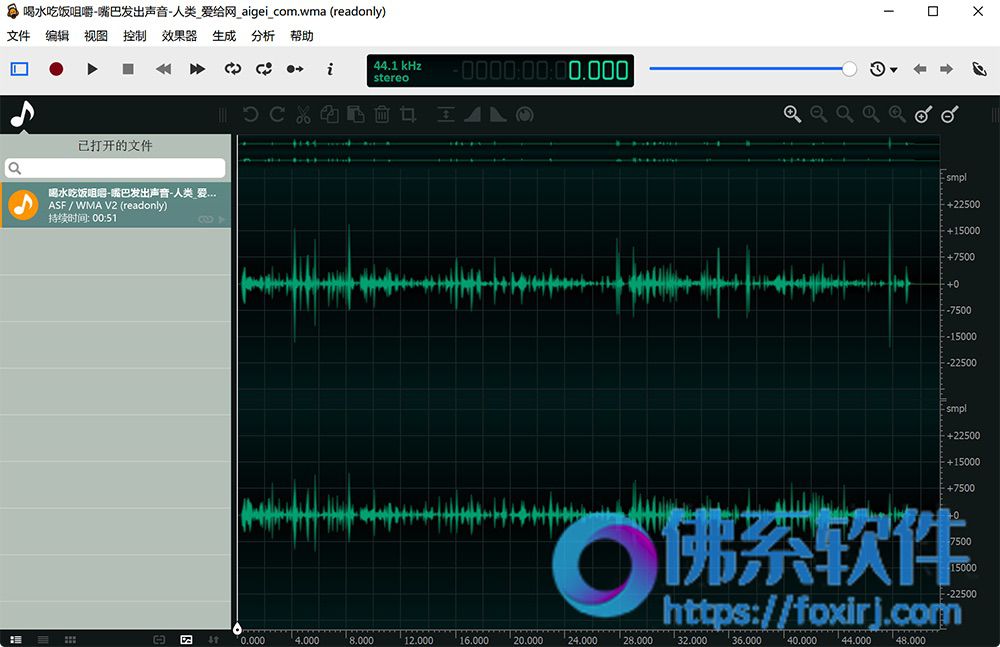This screenshot has height=647, width=1000.
Task: Play the loaded audio file
Action: pos(92,69)
